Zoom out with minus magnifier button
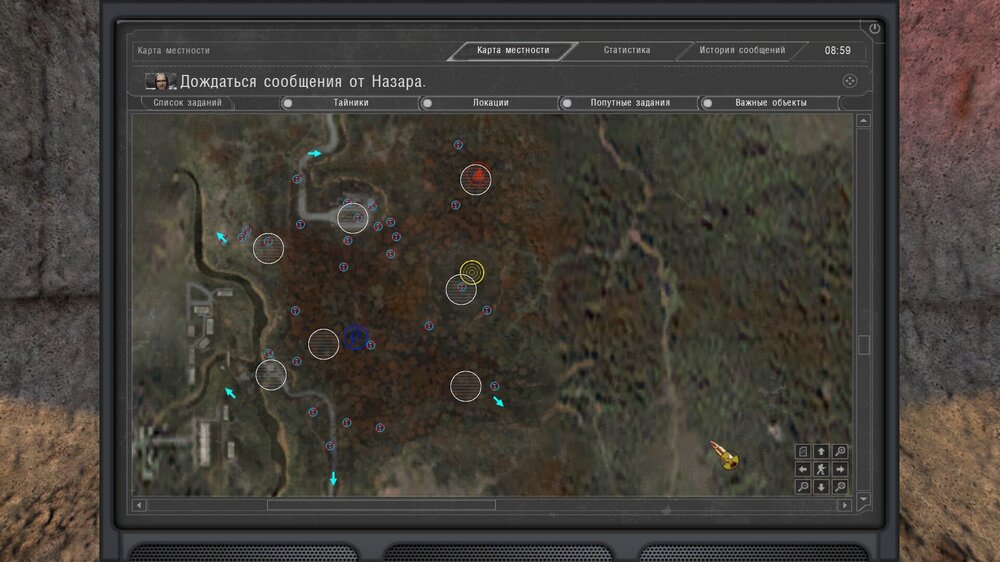This screenshot has height=562, width=1000. pos(803,487)
